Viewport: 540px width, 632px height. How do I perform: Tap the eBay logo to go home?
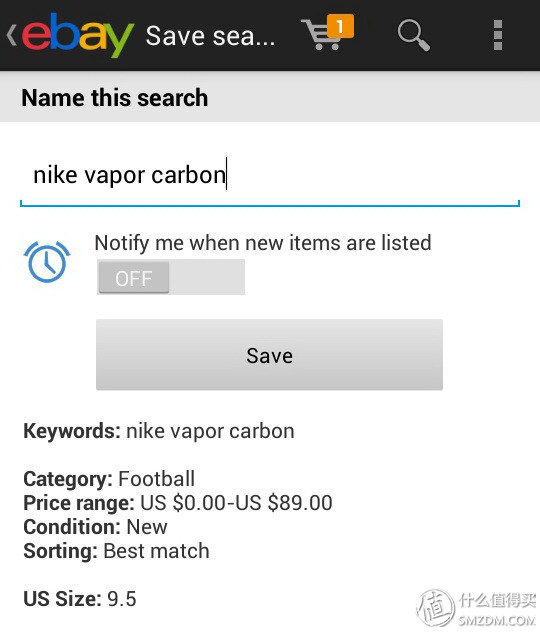click(78, 35)
